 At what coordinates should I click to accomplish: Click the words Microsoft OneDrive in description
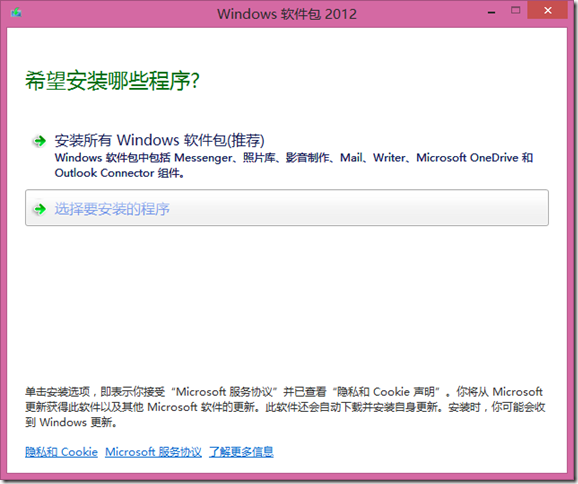tap(467, 158)
